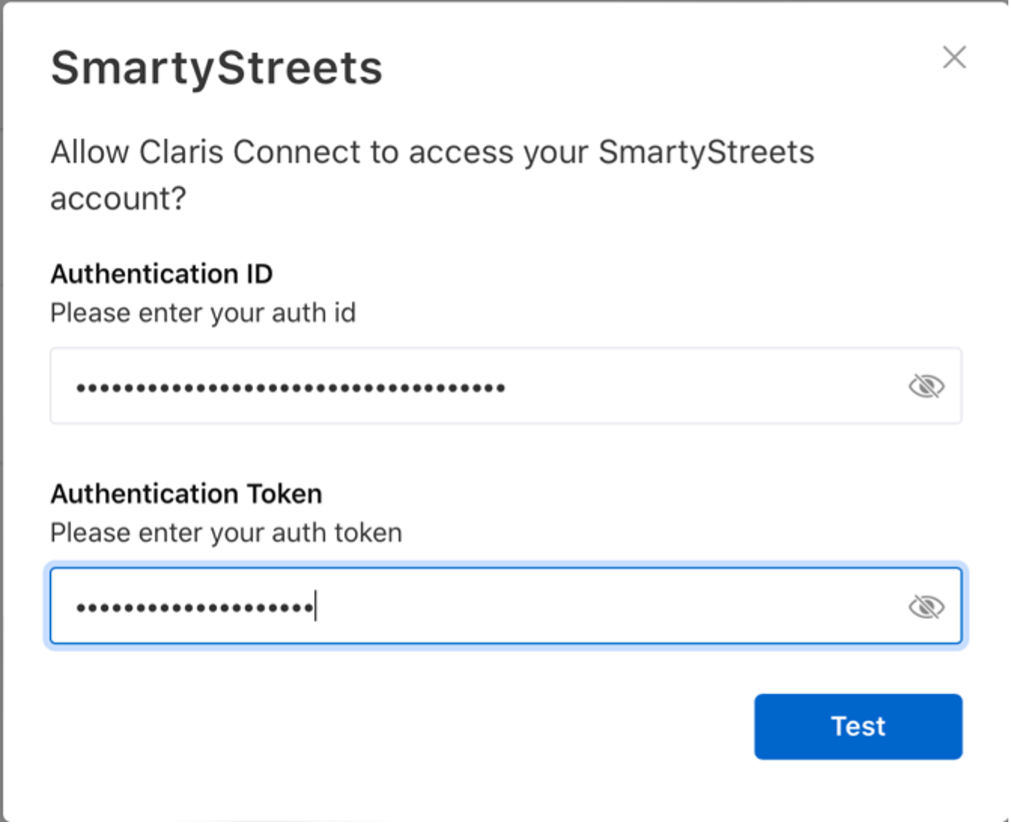Close the SmartyStreets dialog

(x=954, y=58)
